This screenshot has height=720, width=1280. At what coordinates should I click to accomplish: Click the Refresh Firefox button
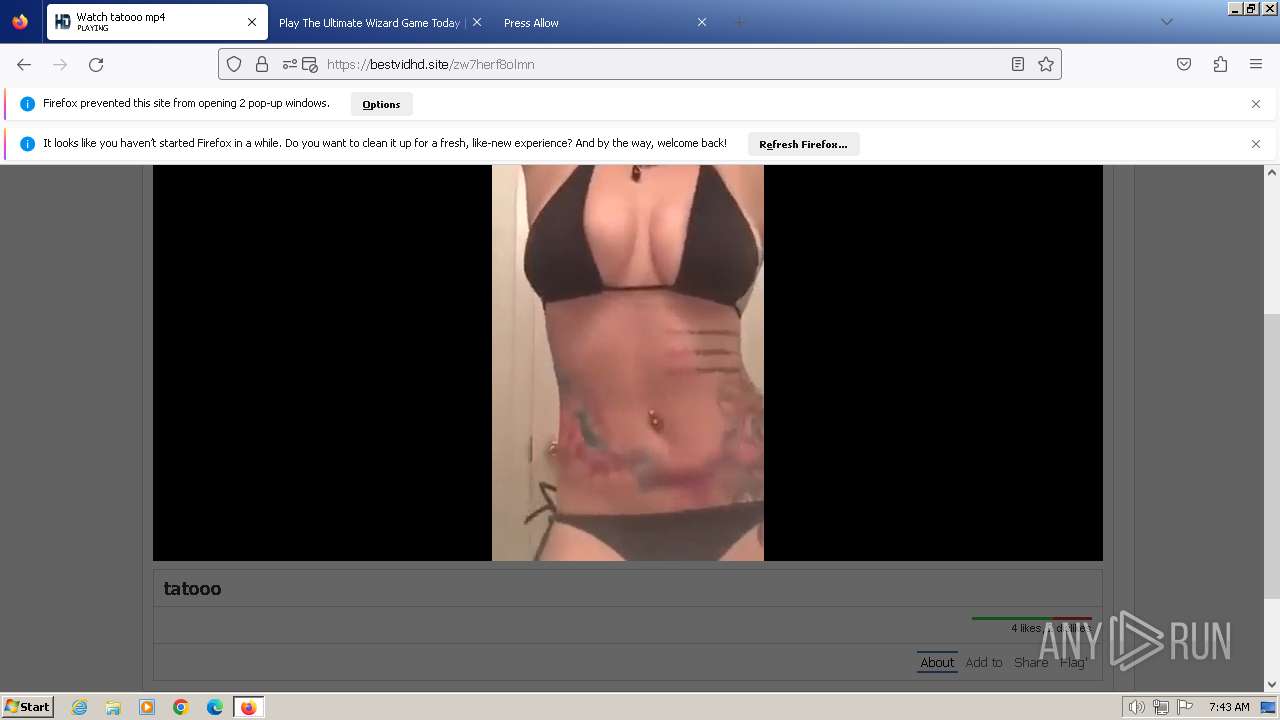pyautogui.click(x=803, y=144)
